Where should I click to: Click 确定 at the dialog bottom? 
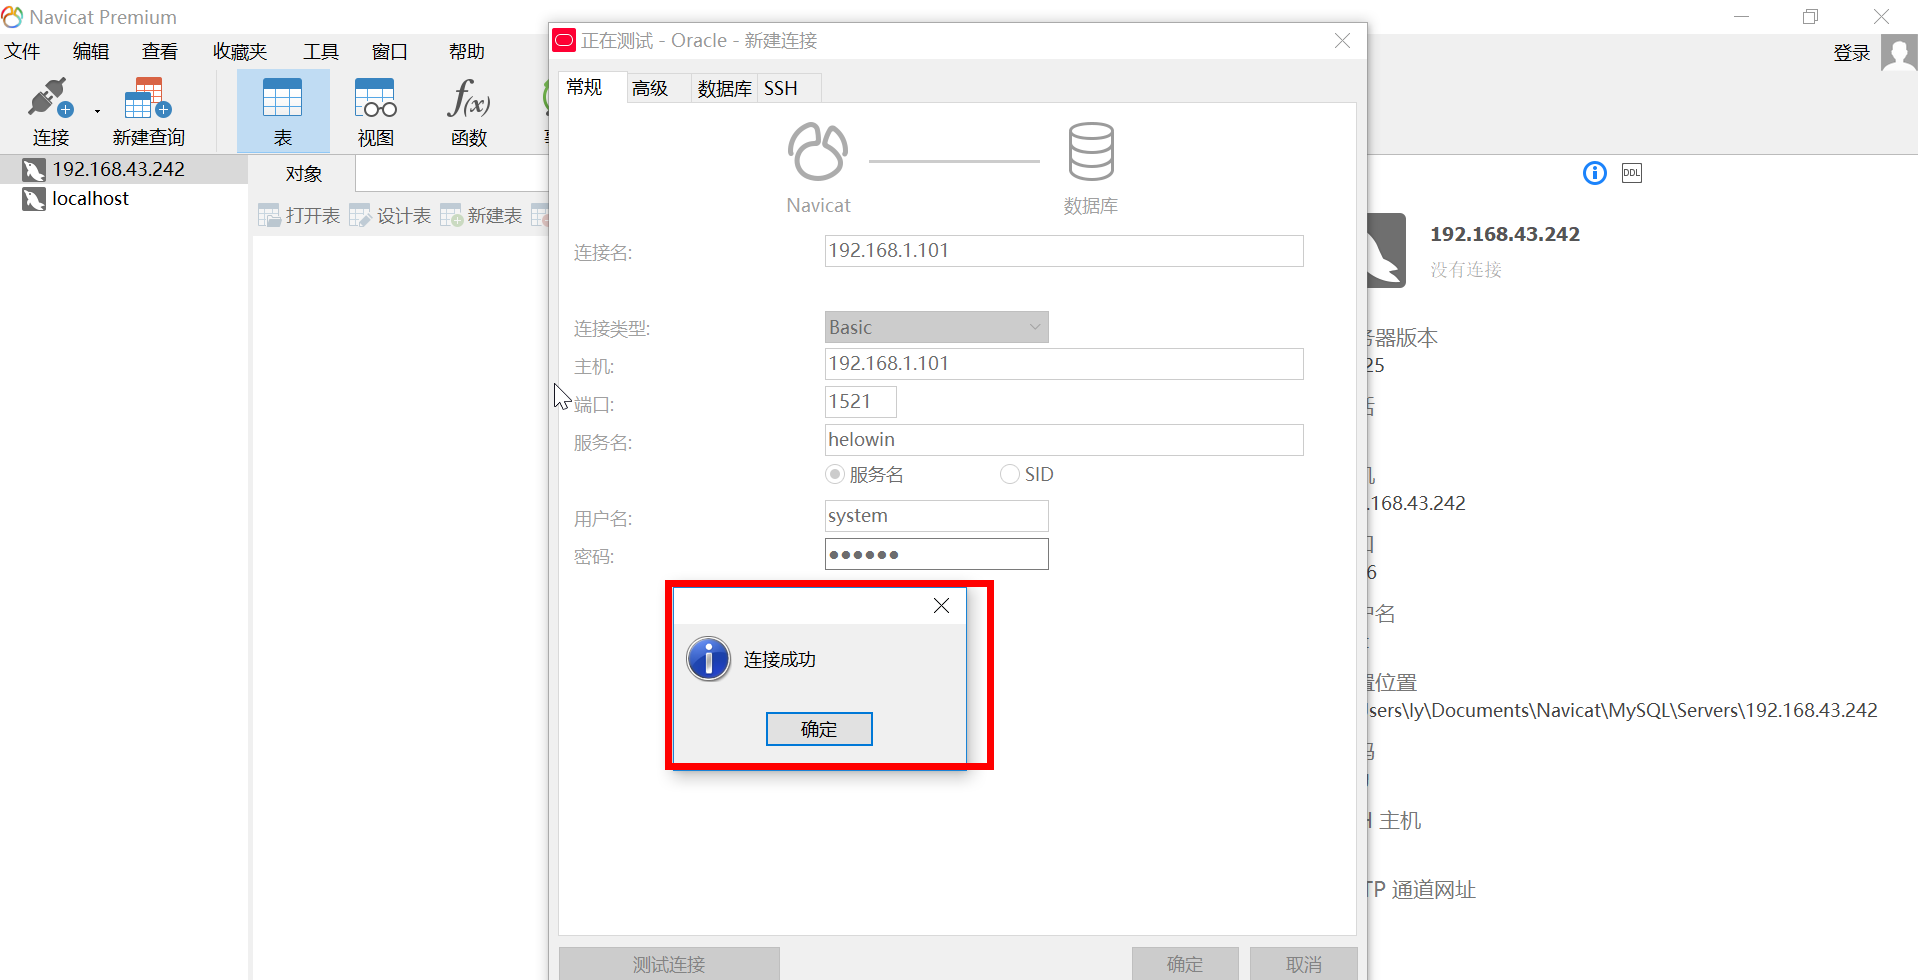click(1185, 964)
